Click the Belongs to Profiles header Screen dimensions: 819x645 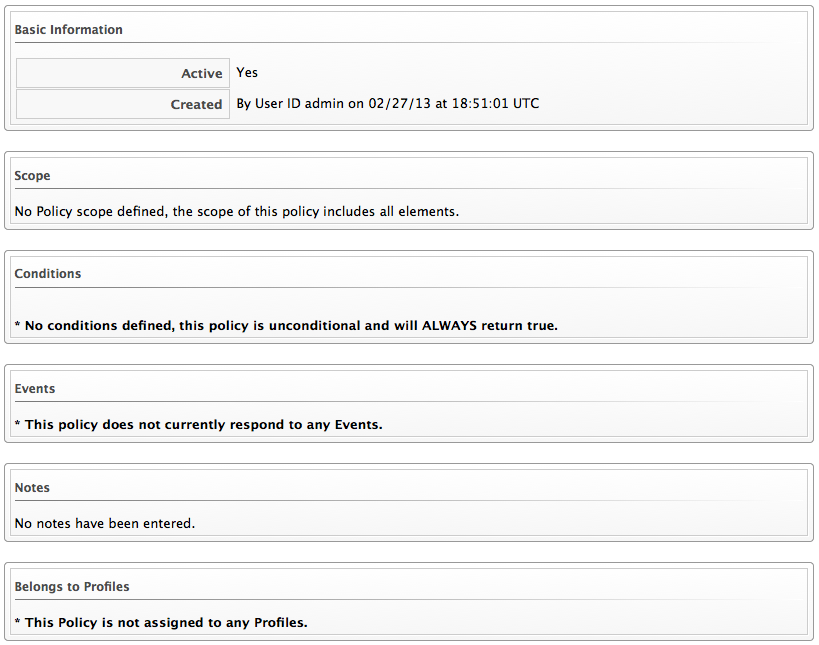[x=72, y=587]
